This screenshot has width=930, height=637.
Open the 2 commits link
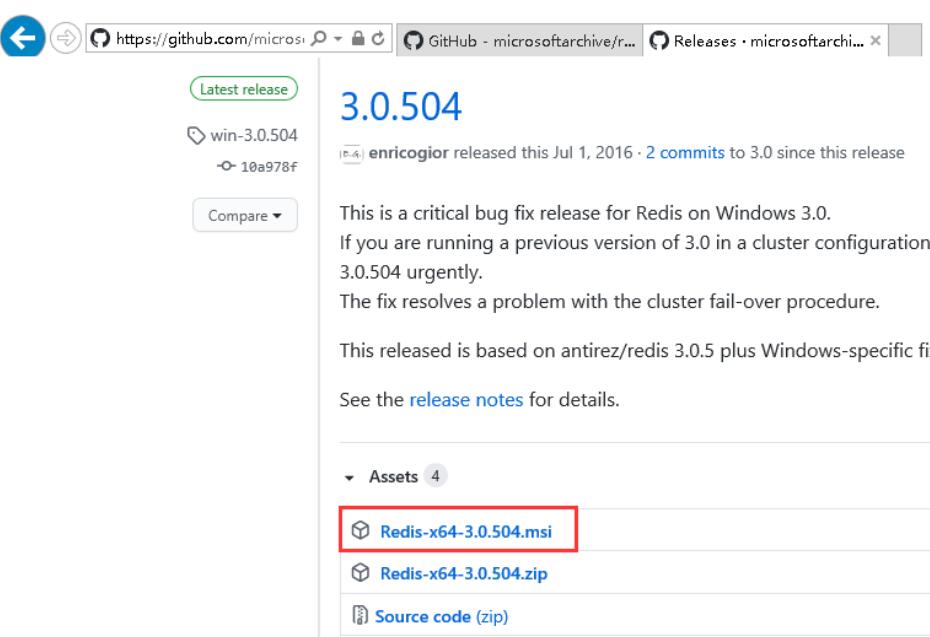click(685, 153)
